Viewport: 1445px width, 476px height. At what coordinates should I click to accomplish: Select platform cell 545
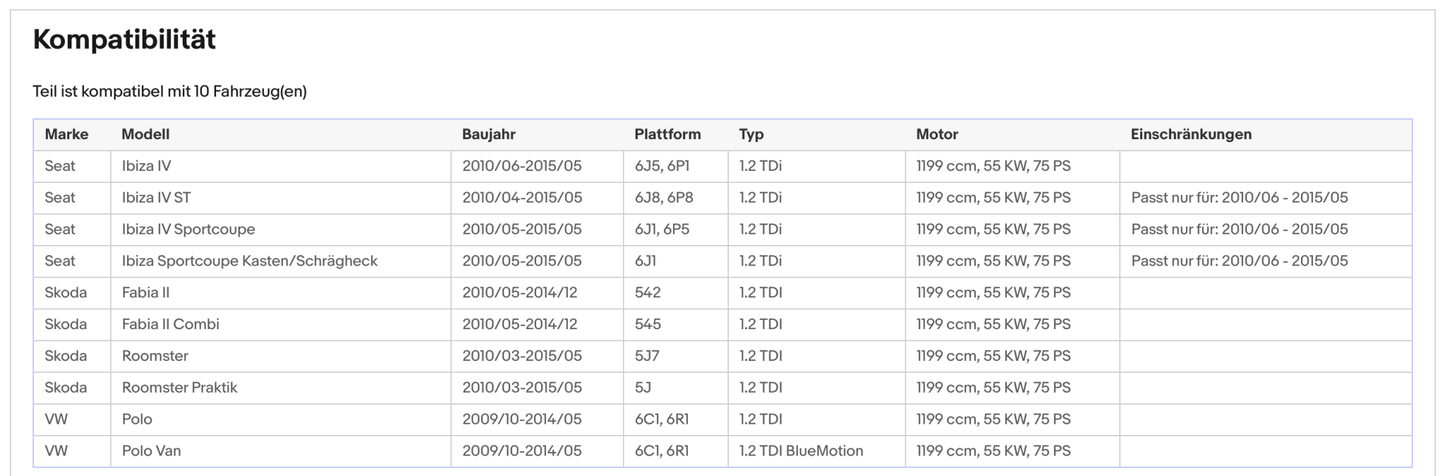click(647, 324)
